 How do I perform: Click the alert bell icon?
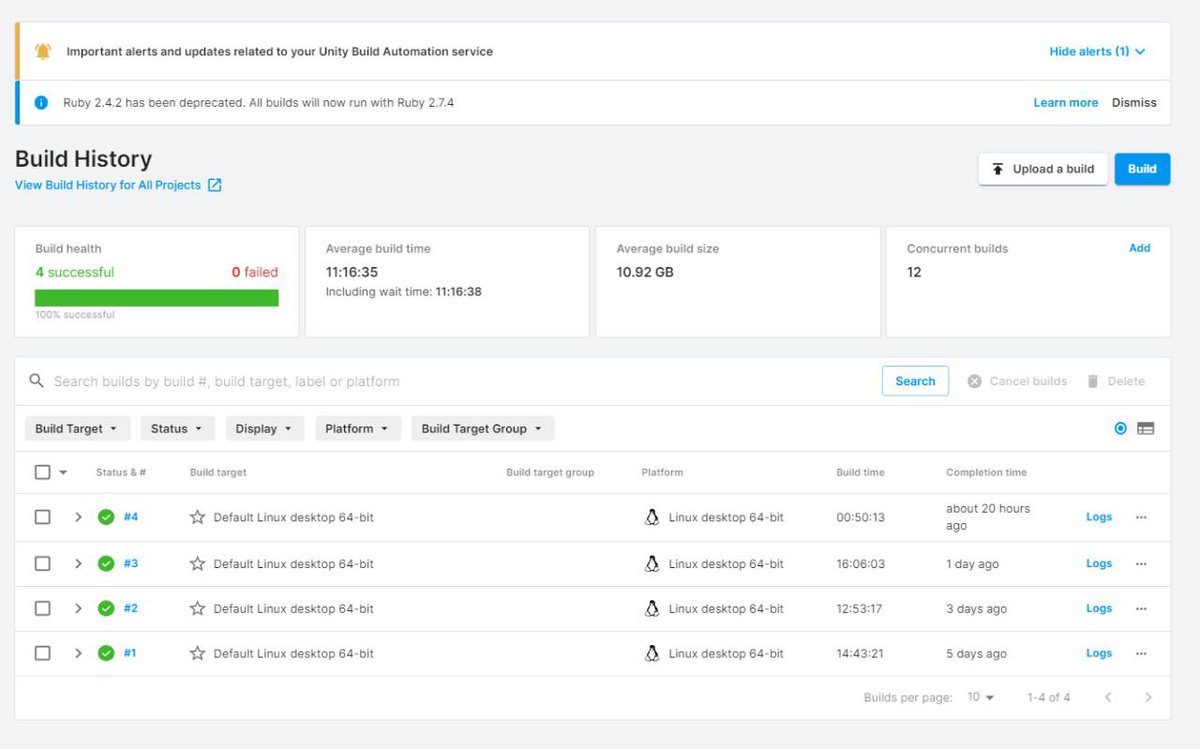(x=42, y=51)
